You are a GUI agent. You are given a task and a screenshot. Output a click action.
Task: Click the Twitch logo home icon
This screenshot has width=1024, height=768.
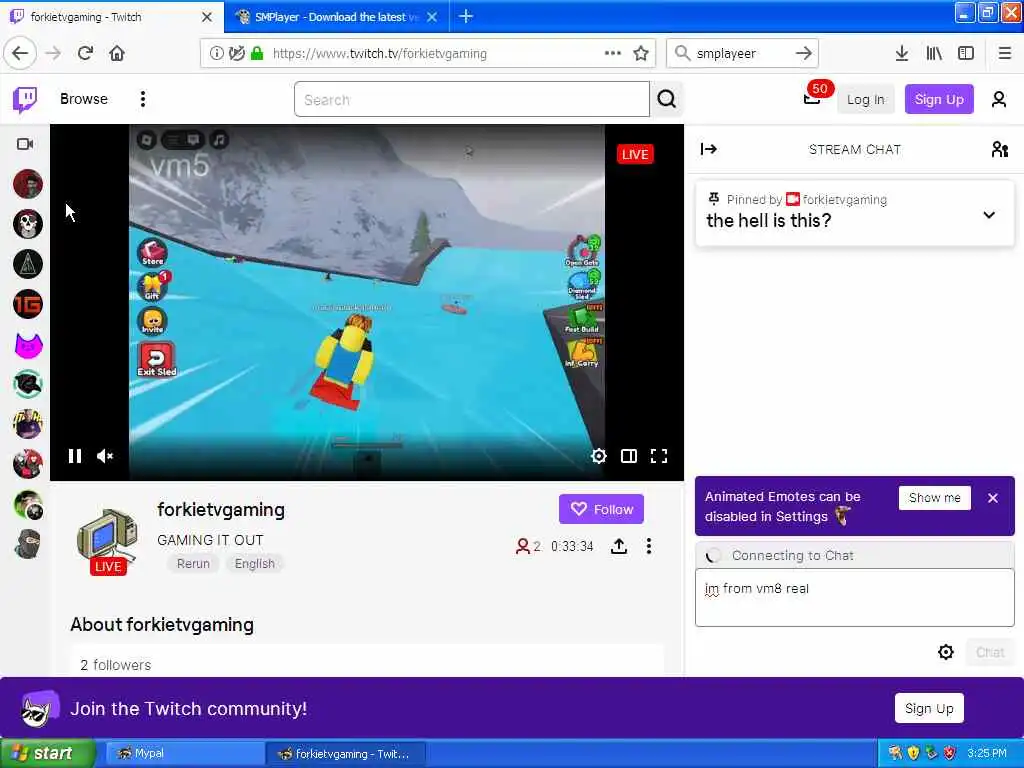tap(25, 99)
